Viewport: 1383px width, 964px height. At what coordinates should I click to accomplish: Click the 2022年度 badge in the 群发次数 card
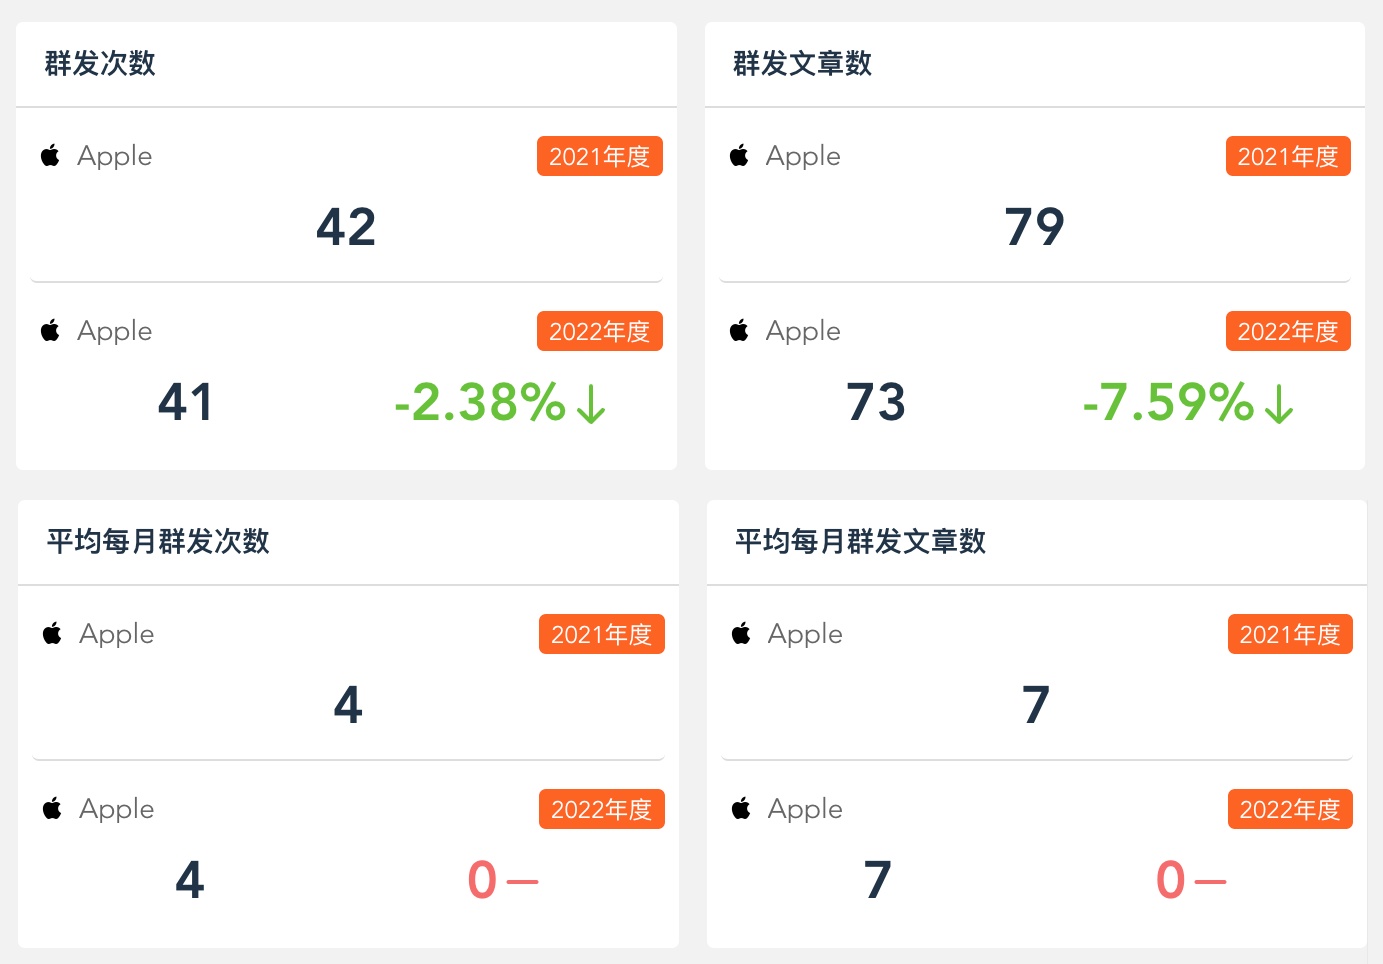point(600,331)
